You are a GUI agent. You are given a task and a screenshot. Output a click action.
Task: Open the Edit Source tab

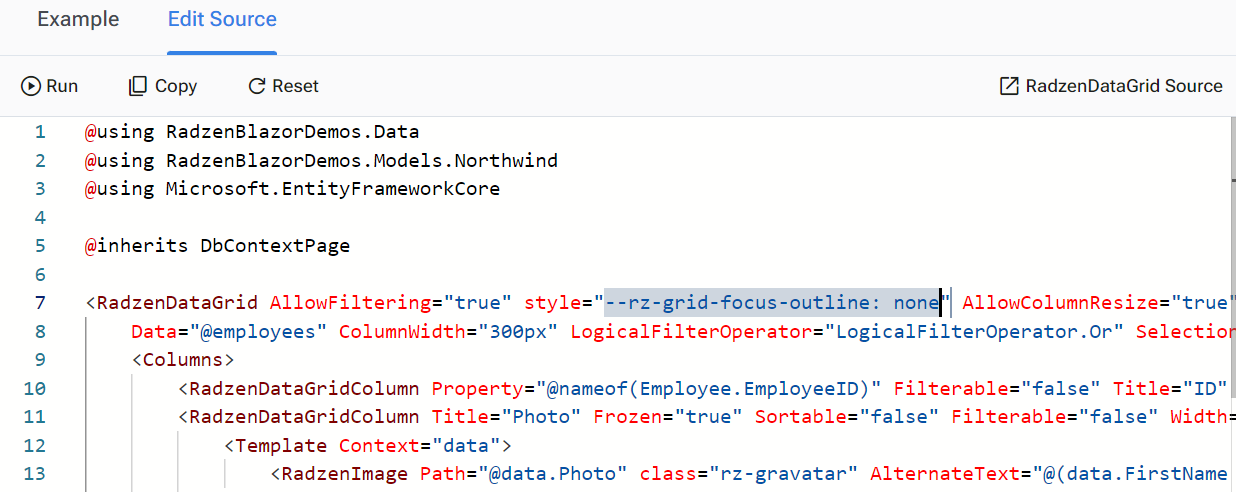(x=222, y=20)
